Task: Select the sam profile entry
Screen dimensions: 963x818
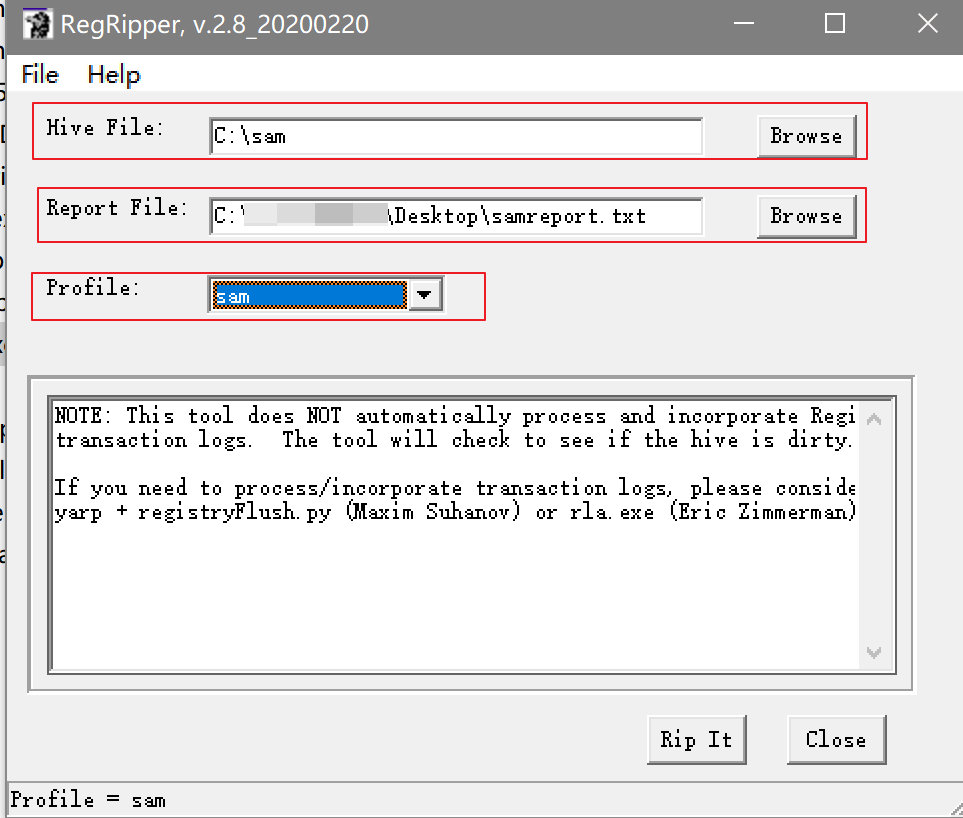Action: [260, 294]
